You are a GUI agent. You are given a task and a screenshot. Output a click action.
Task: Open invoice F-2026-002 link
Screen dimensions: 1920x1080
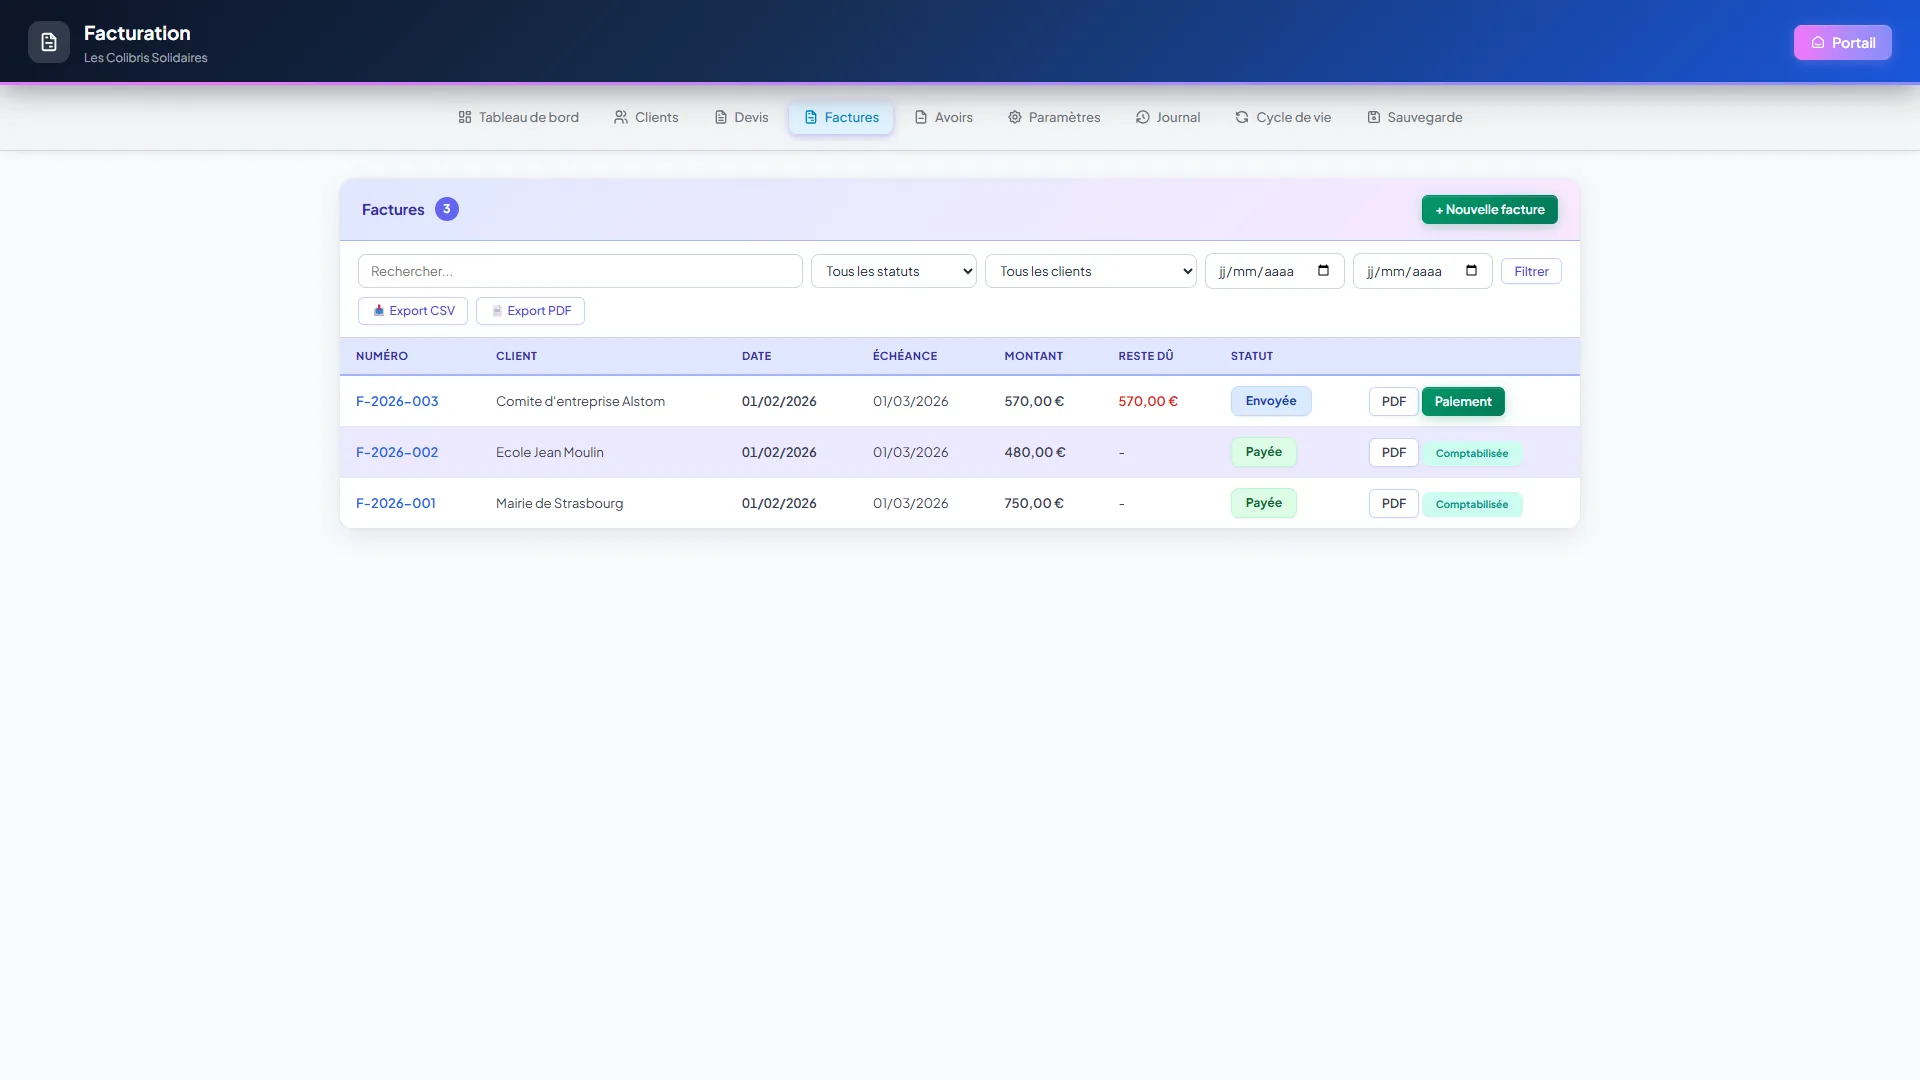[x=397, y=452]
